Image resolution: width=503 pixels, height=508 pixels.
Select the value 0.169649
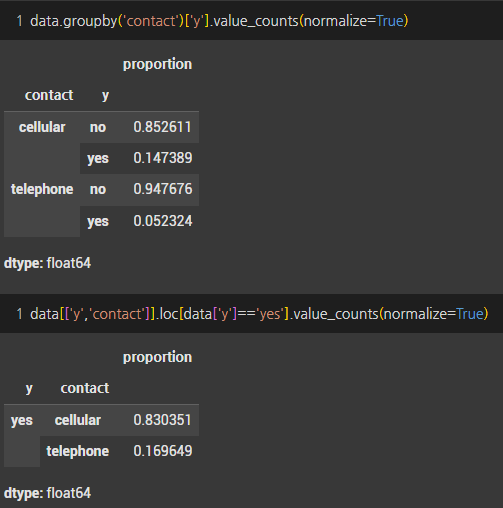point(162,451)
